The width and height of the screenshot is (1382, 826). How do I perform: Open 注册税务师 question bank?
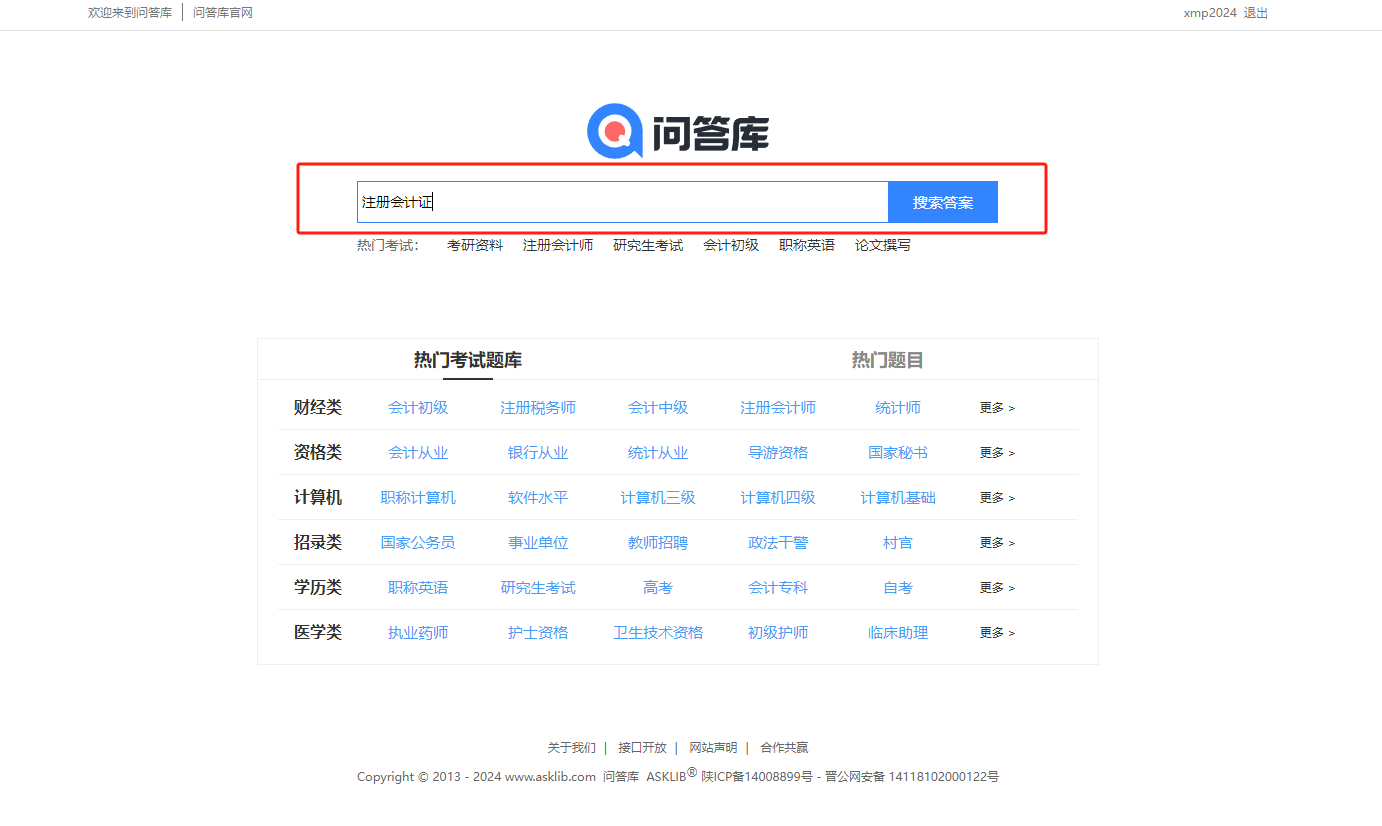[538, 408]
